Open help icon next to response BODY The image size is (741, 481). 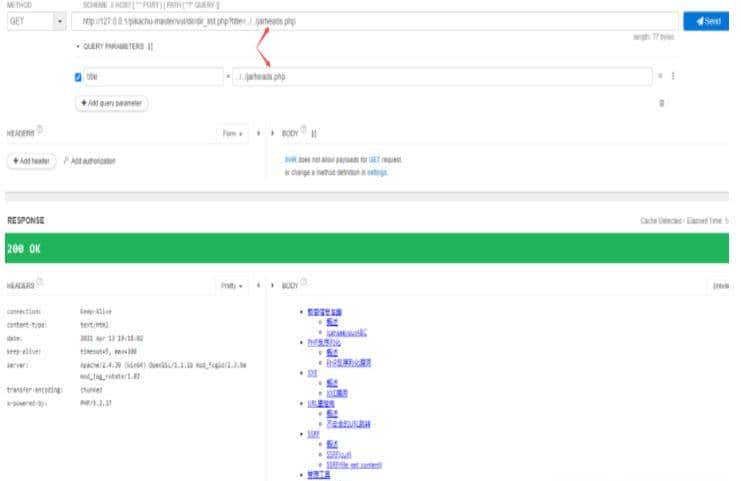point(304,282)
